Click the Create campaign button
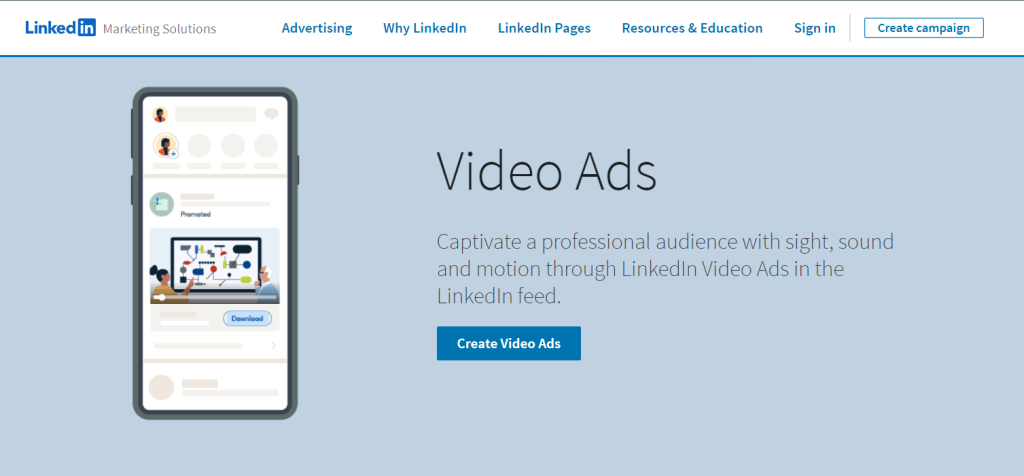This screenshot has height=476, width=1024. 923,28
